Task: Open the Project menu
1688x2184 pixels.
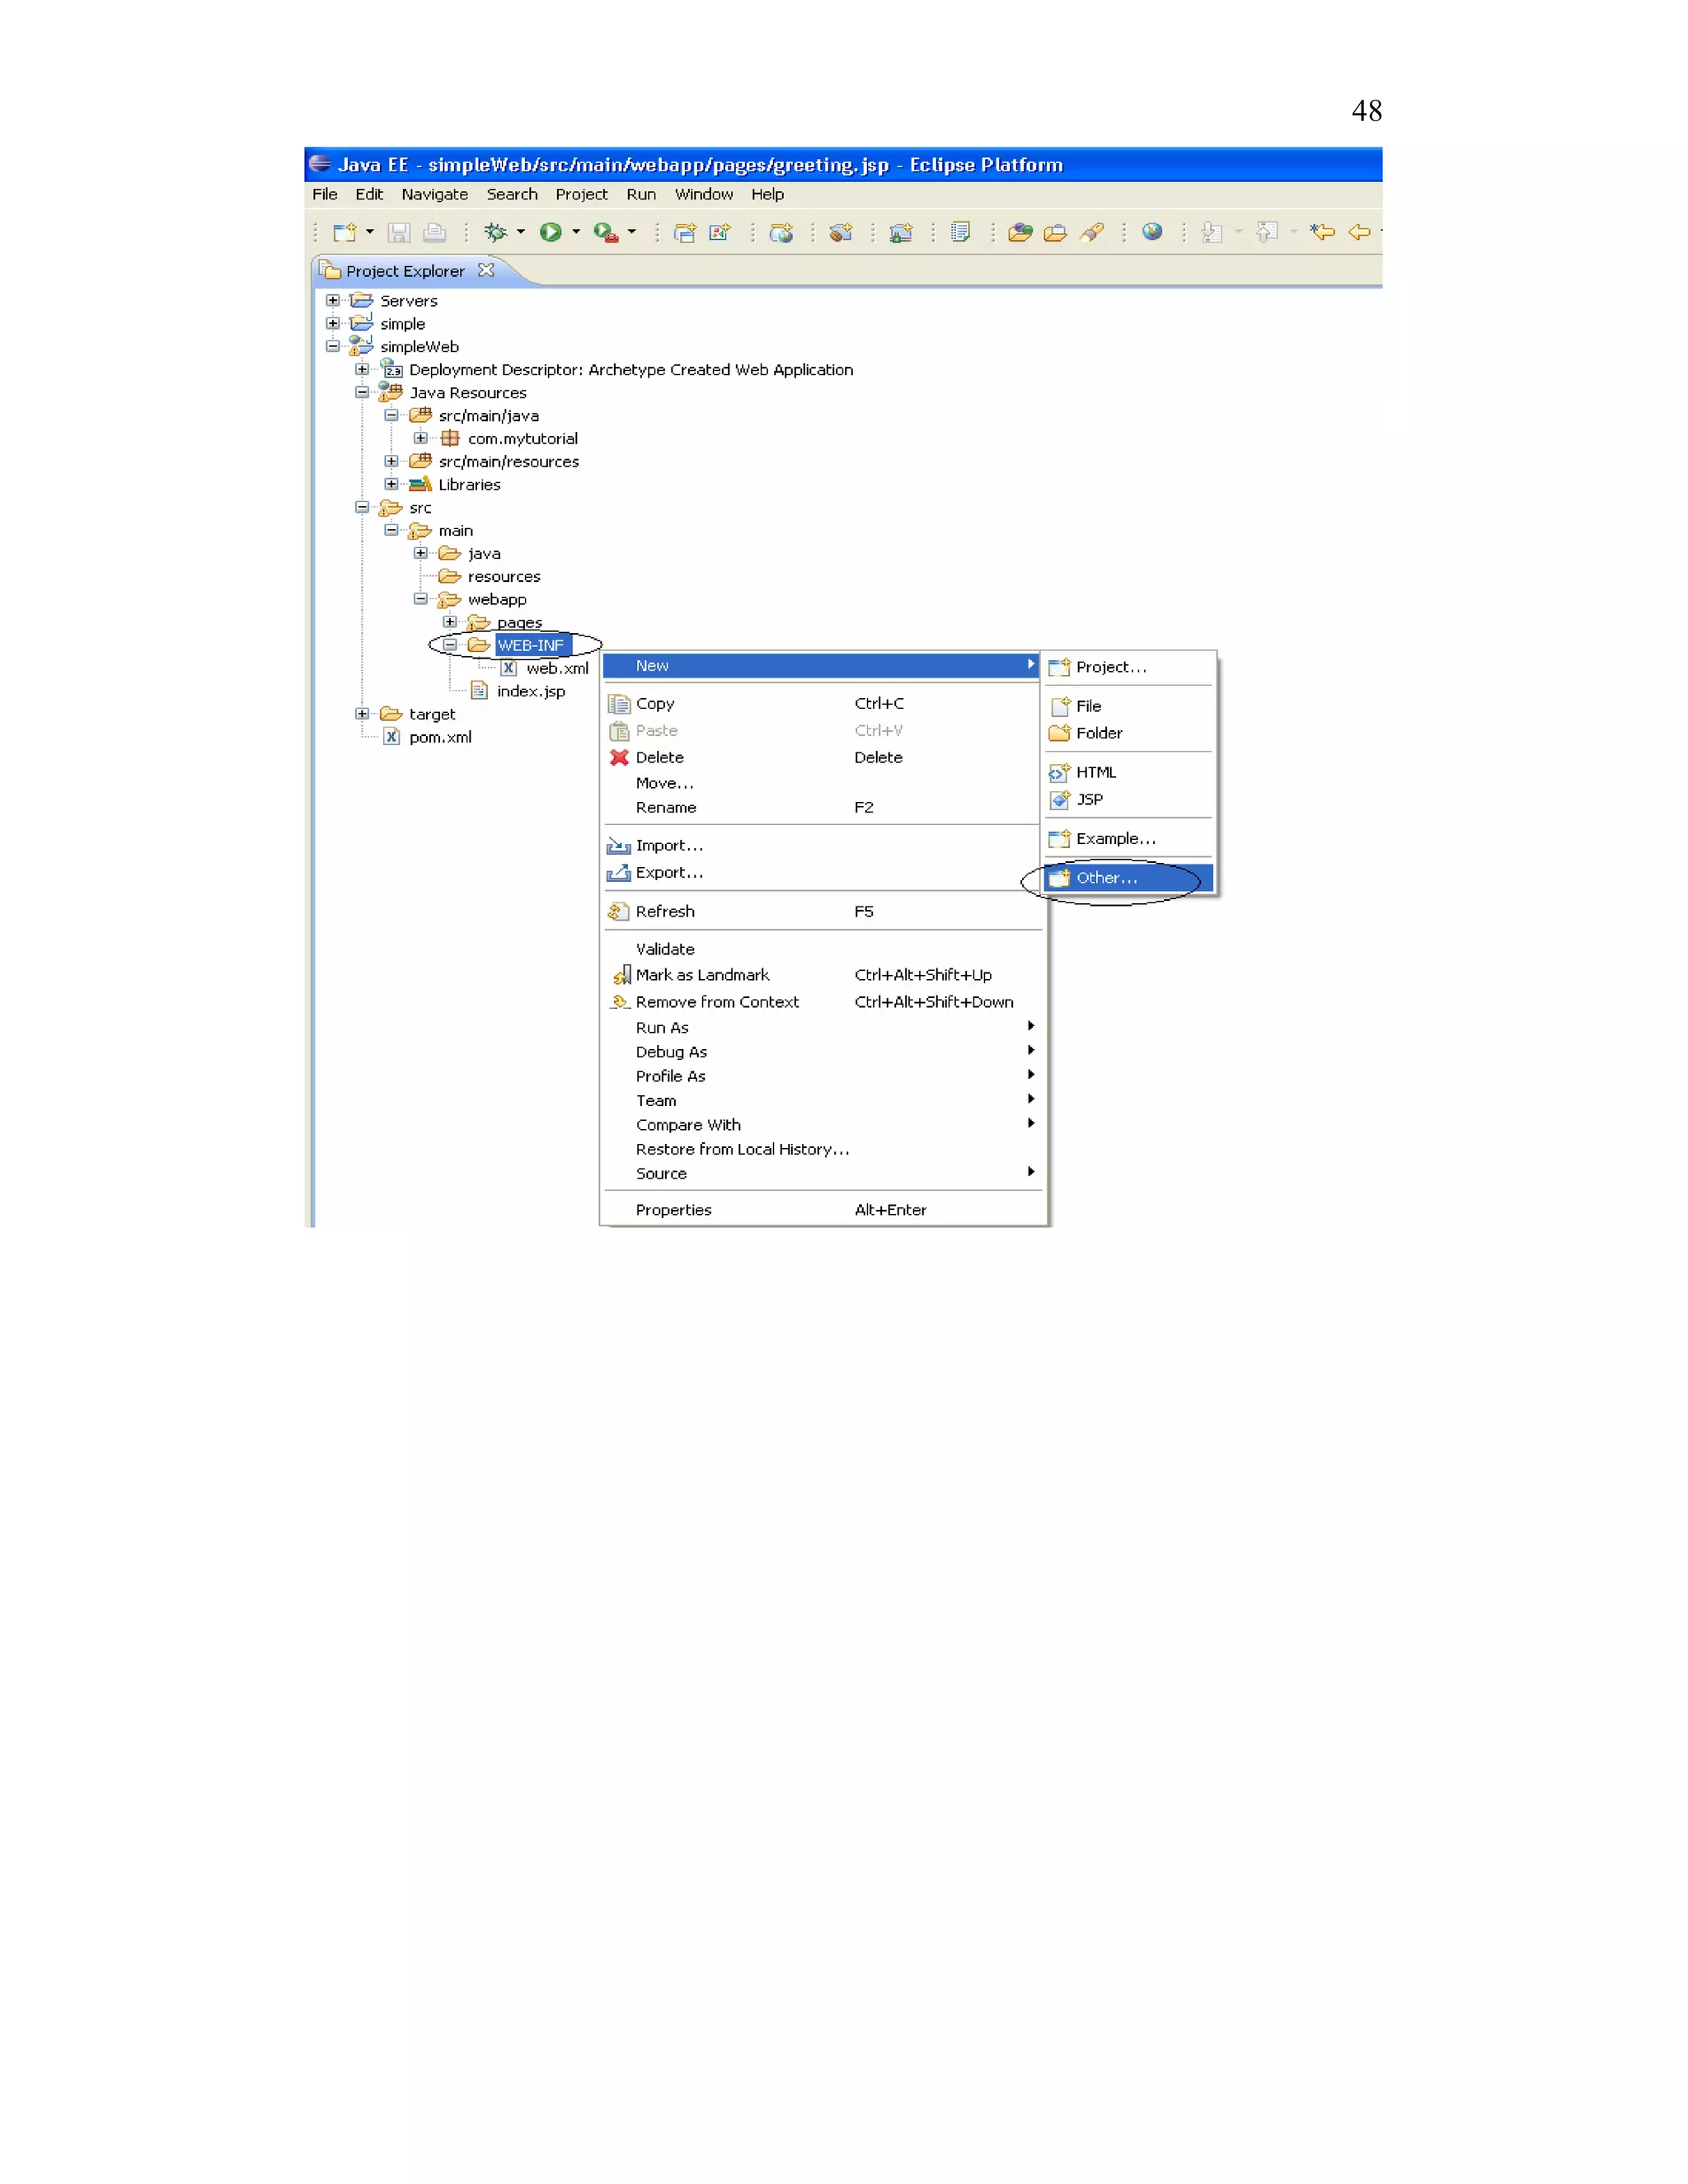Action: click(x=582, y=194)
